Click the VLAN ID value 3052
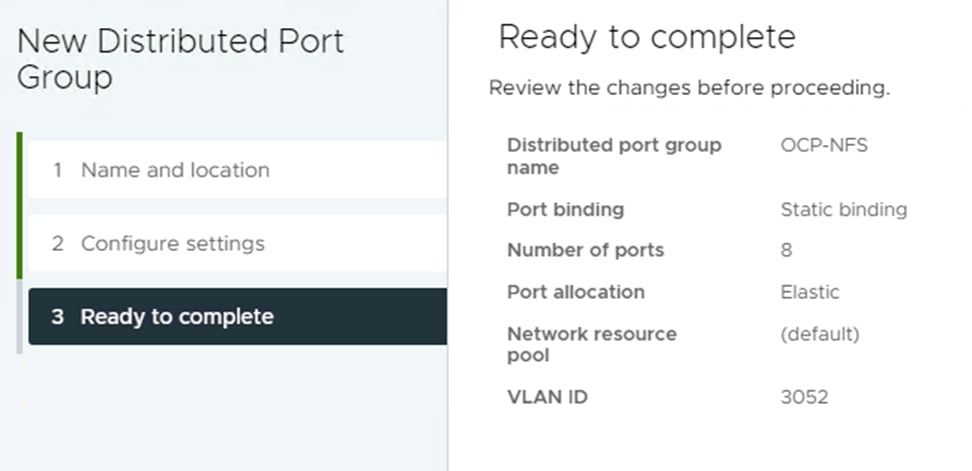The width and height of the screenshot is (972, 471). [x=804, y=397]
